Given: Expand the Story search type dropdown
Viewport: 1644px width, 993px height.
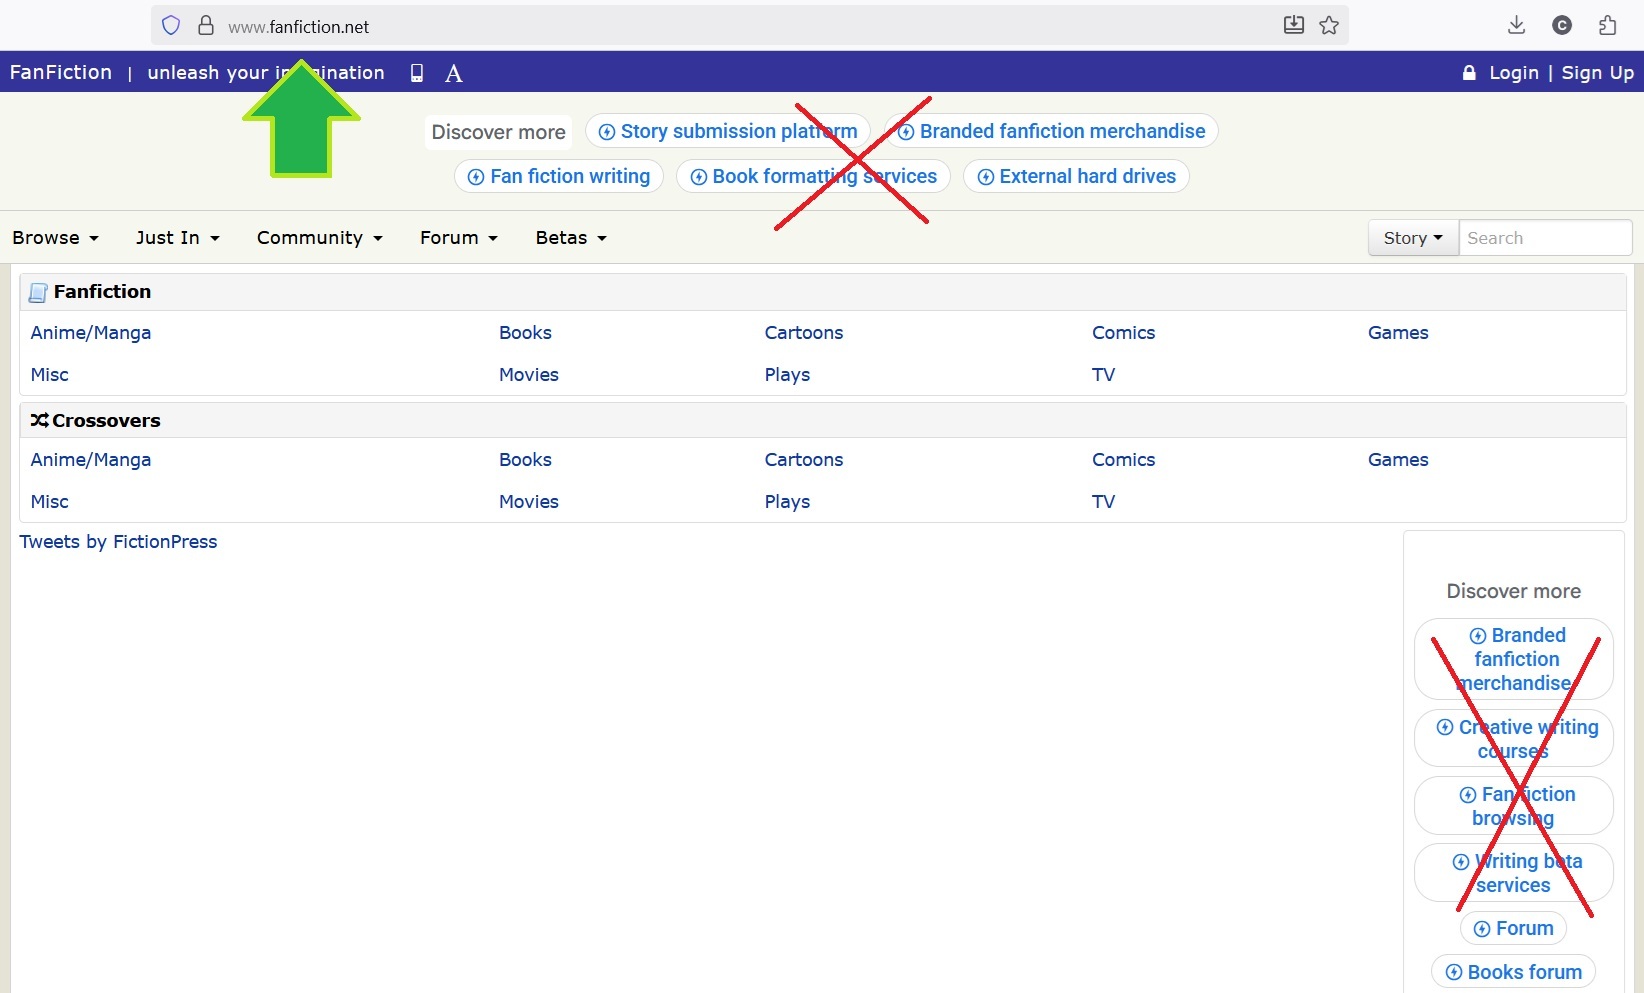Looking at the screenshot, I should click(x=1412, y=238).
